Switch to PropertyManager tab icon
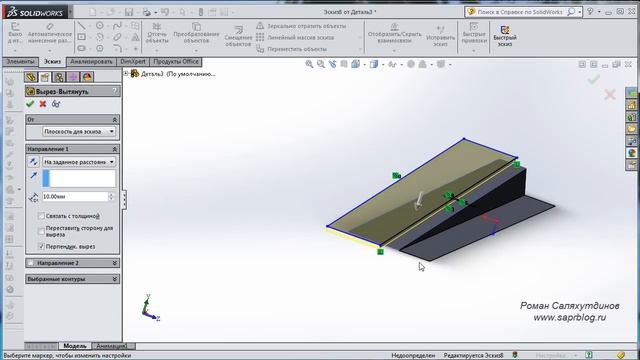This screenshot has height=360, width=640. [45, 77]
